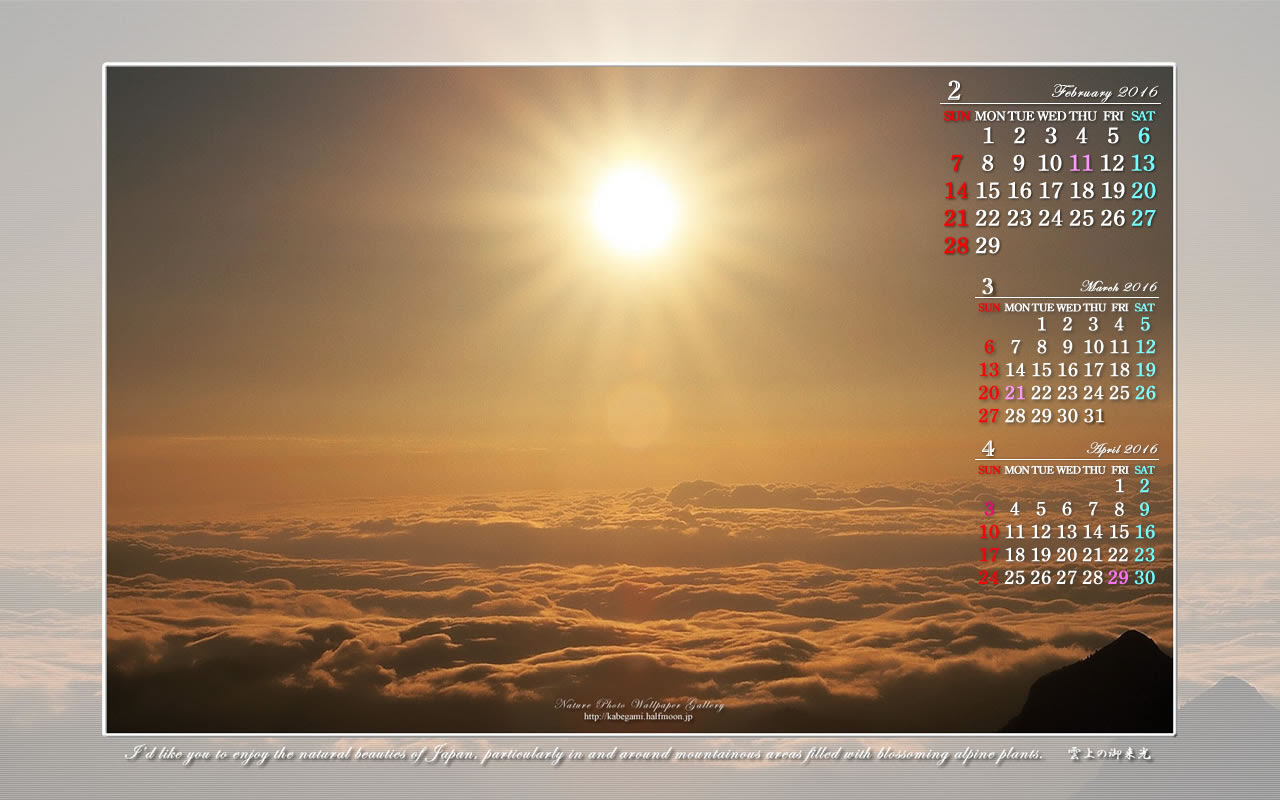This screenshot has width=1280, height=800.
Task: Click Saturday March 26
Action: click(x=1145, y=393)
